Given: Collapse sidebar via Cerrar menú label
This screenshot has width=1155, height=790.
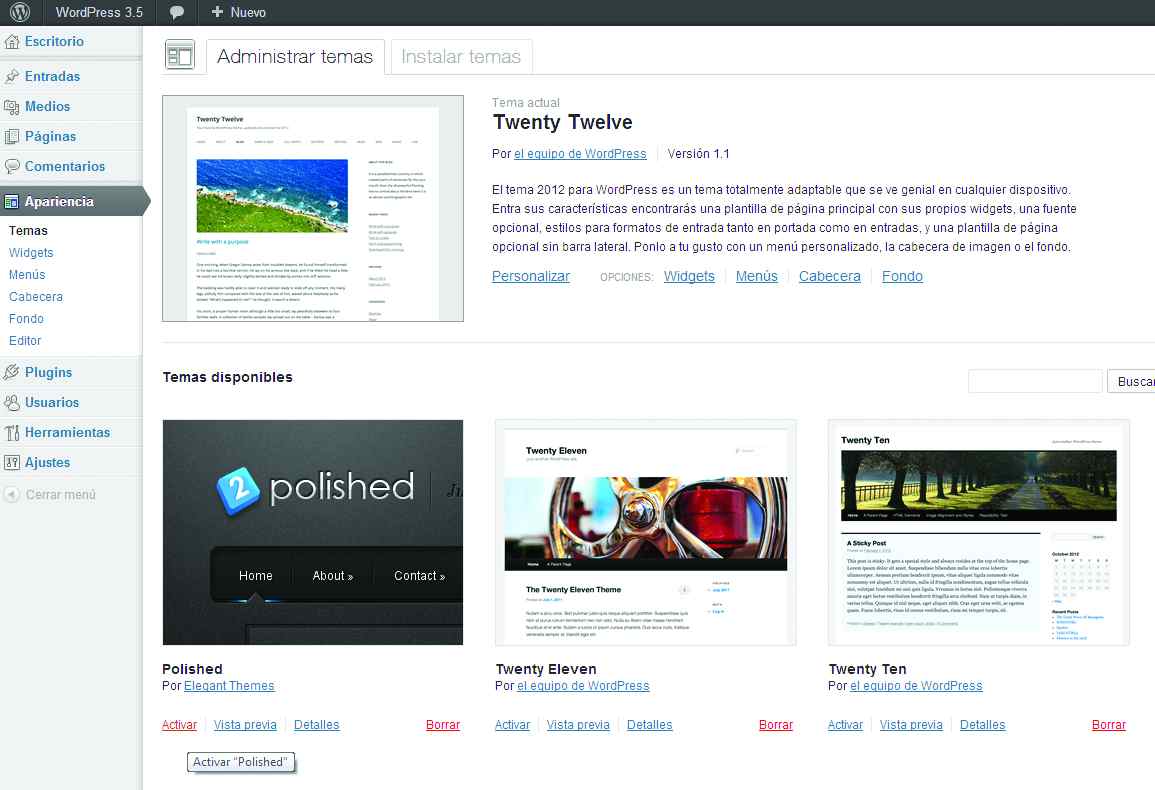Looking at the screenshot, I should tap(60, 495).
